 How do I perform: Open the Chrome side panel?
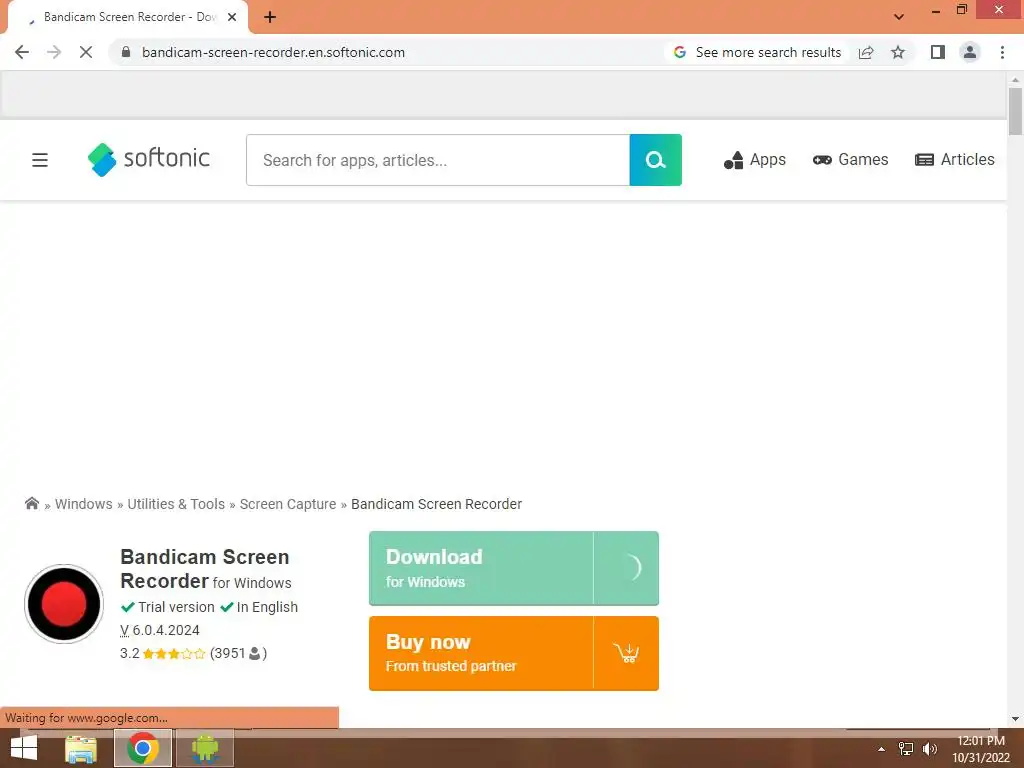coord(938,52)
